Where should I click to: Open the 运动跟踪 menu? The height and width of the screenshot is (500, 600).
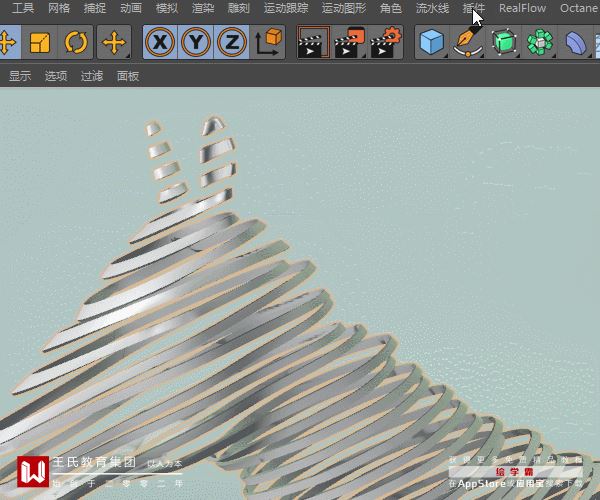[286, 8]
